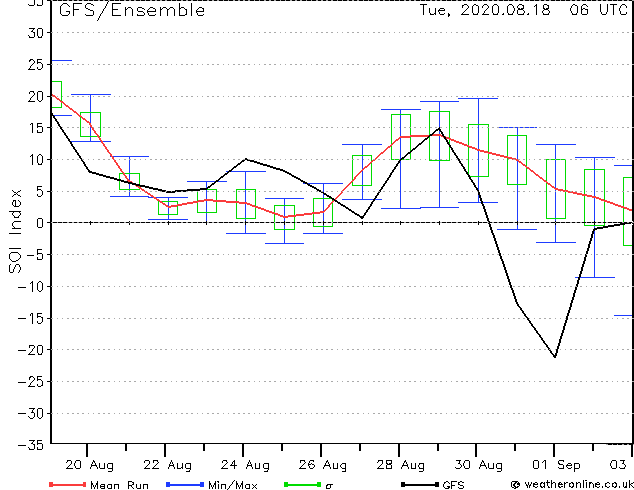Select the −5 value on y-axis
This screenshot has height=490, width=634.
click(x=34, y=255)
